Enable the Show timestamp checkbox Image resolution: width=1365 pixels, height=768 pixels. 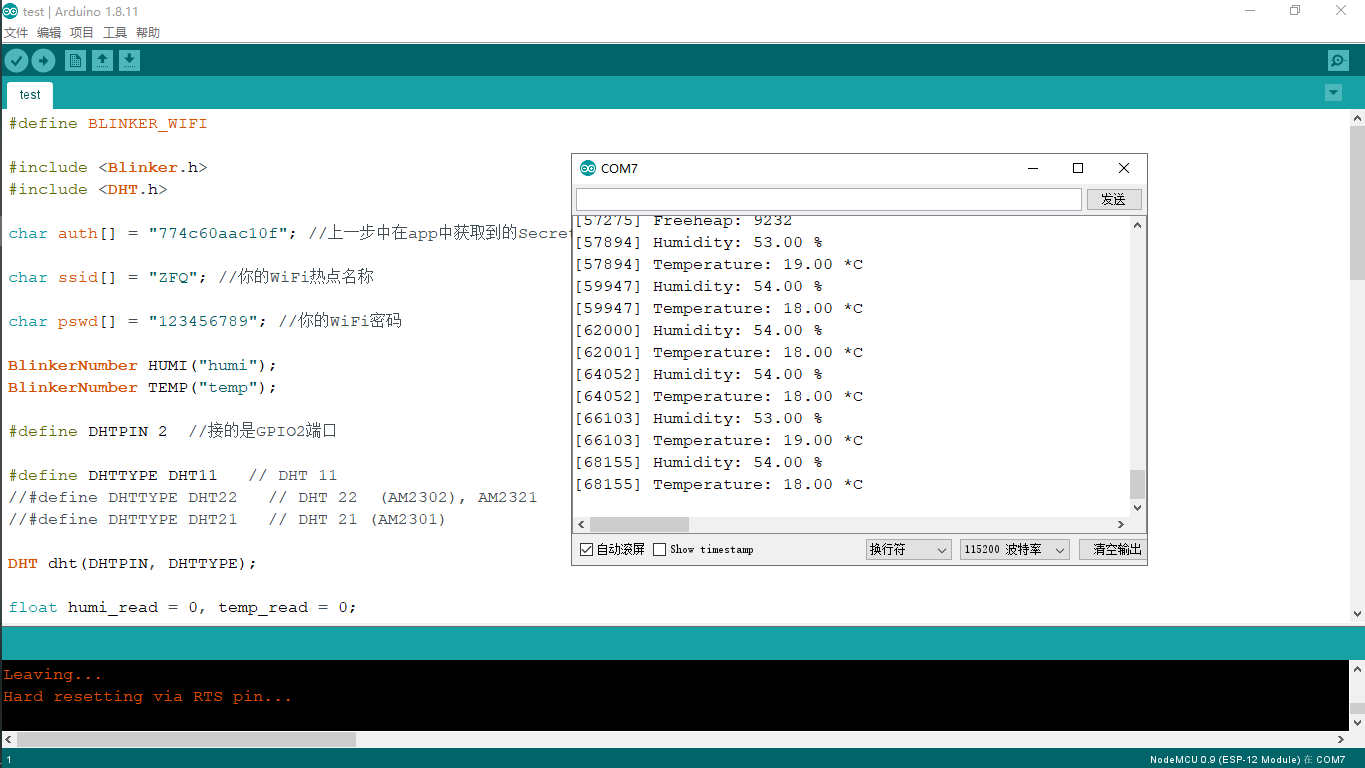659,549
